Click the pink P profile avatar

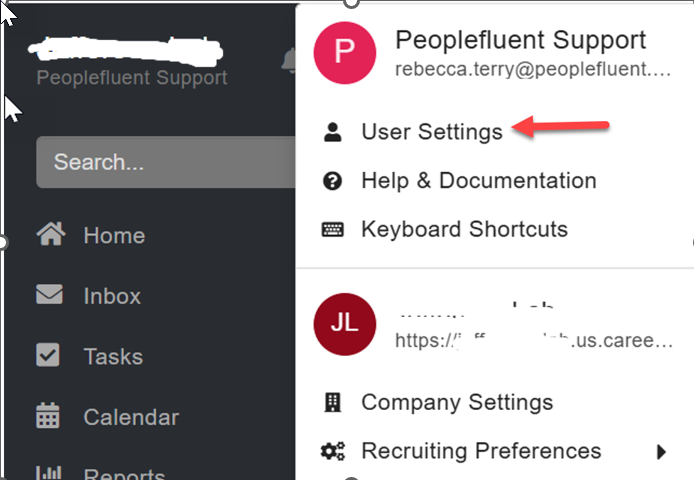point(345,53)
